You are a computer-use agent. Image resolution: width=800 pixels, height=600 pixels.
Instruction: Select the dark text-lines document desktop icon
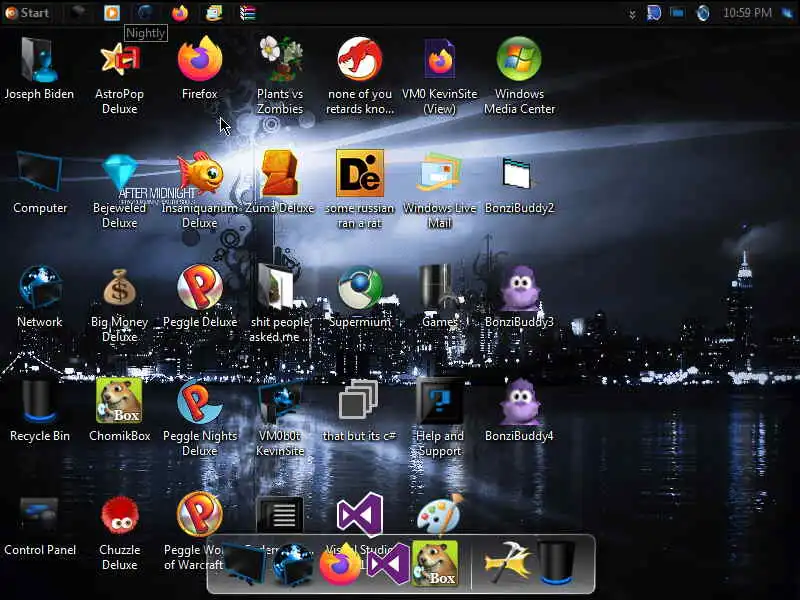(x=280, y=515)
